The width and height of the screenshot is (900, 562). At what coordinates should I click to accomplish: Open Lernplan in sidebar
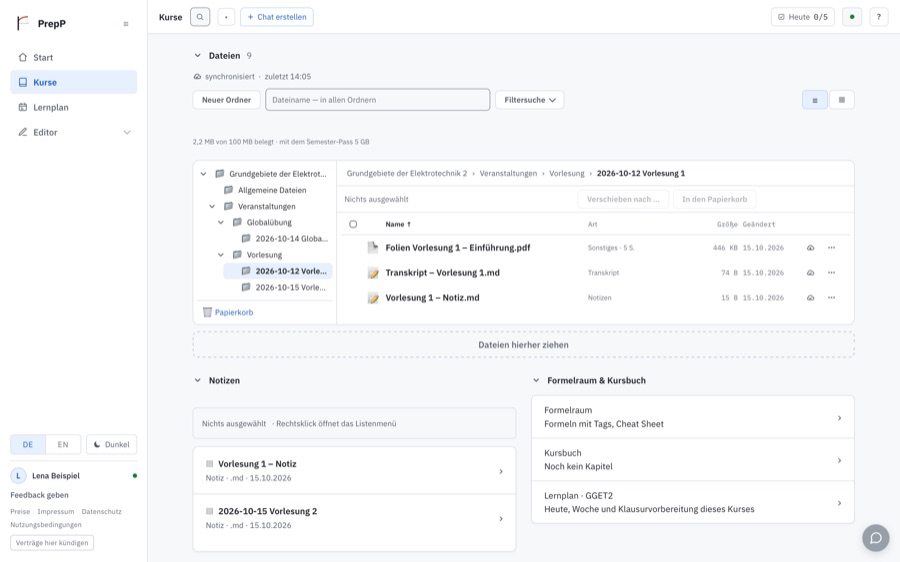73,107
